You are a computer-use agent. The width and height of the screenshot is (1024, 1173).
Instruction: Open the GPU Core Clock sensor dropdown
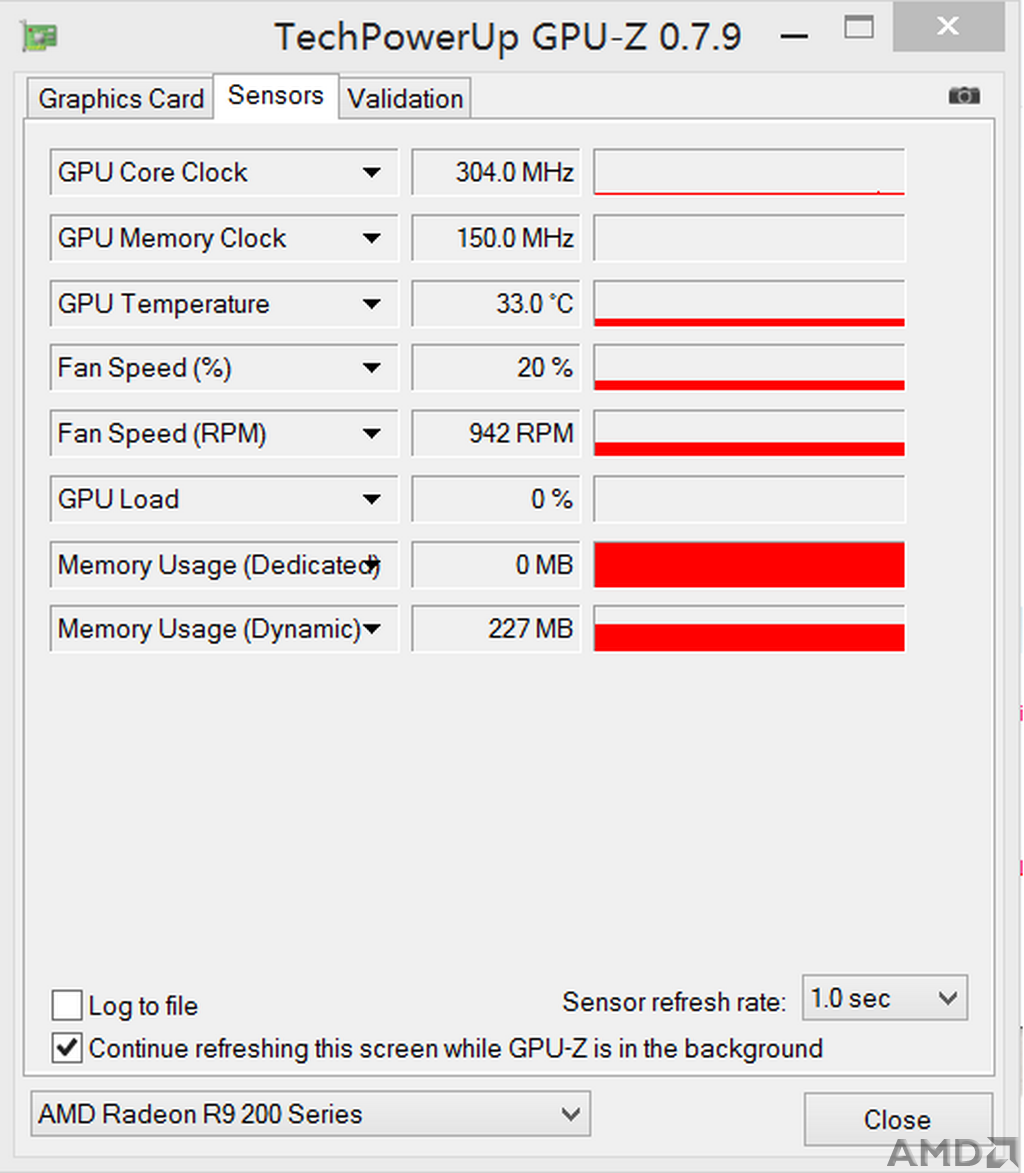[x=372, y=173]
